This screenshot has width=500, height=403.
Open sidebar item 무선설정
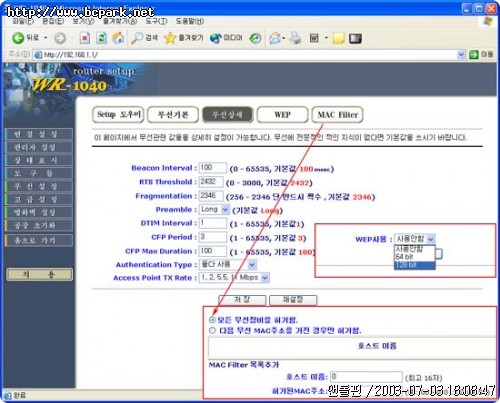point(39,186)
